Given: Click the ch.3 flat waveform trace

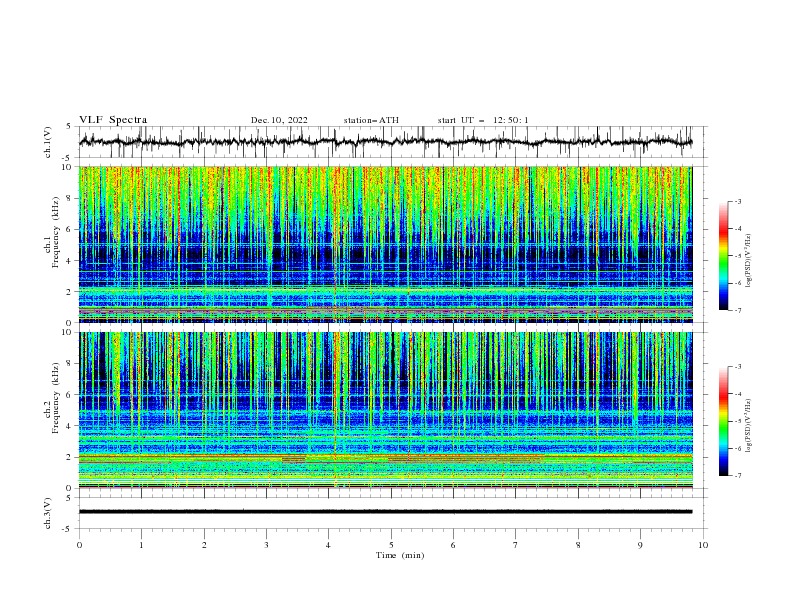Looking at the screenshot, I should coord(385,512).
